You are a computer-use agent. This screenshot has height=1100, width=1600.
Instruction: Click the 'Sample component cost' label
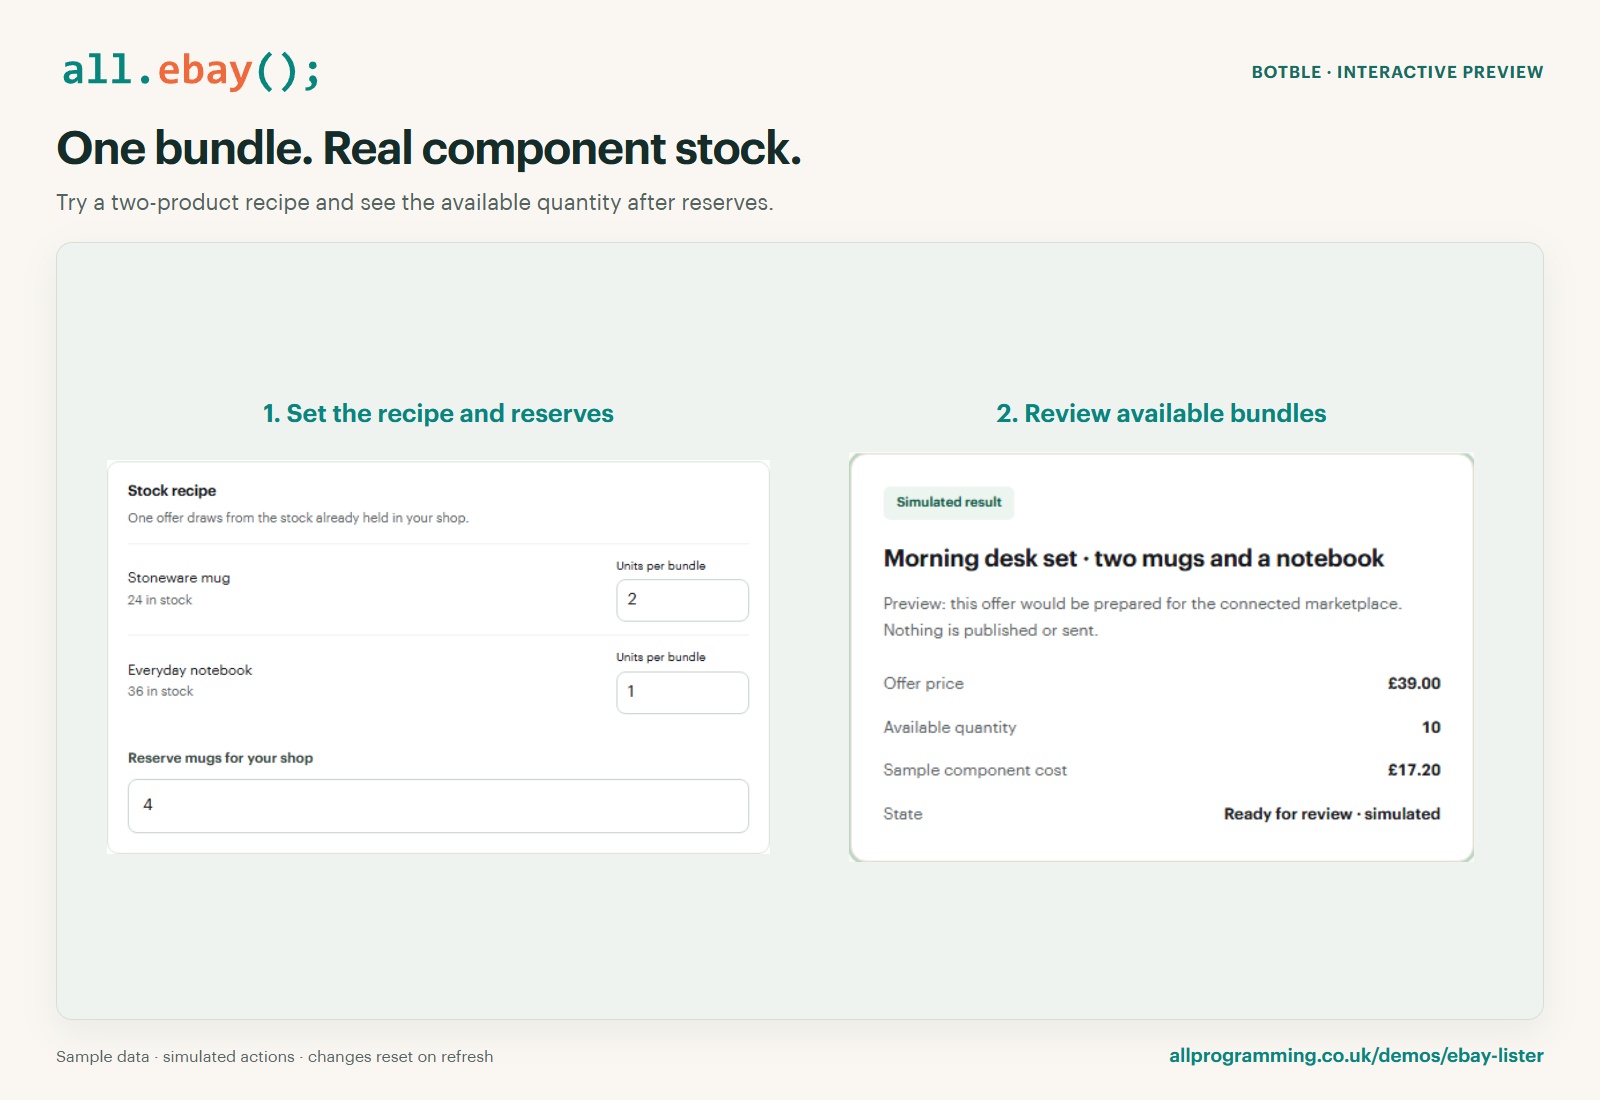coord(975,770)
